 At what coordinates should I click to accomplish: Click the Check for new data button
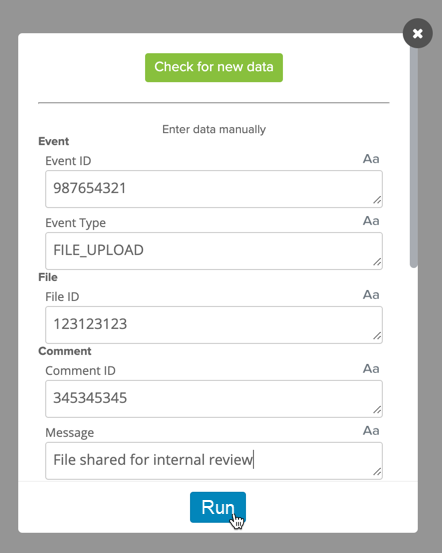(x=214, y=67)
